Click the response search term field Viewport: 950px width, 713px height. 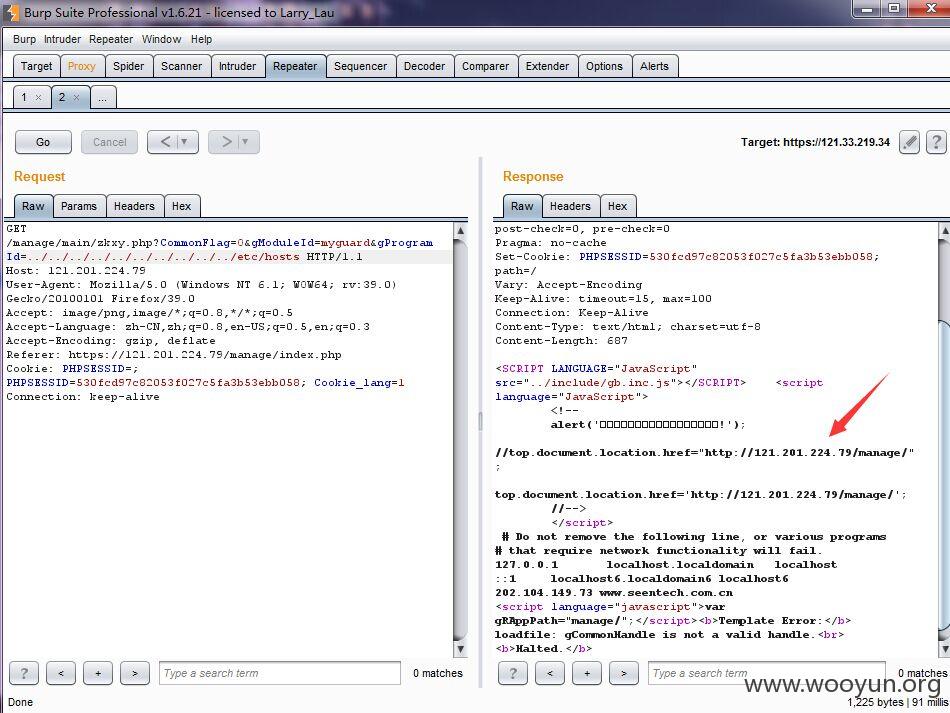pyautogui.click(x=767, y=673)
